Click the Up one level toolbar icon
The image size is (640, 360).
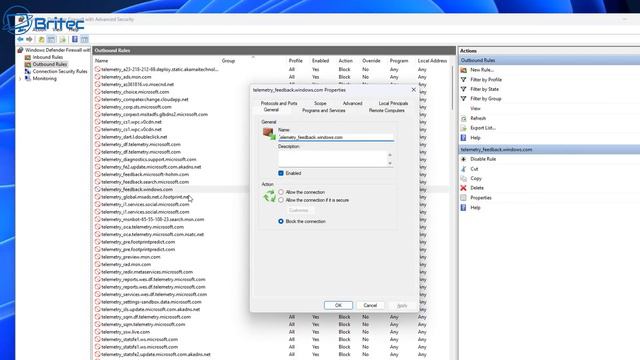41,40
